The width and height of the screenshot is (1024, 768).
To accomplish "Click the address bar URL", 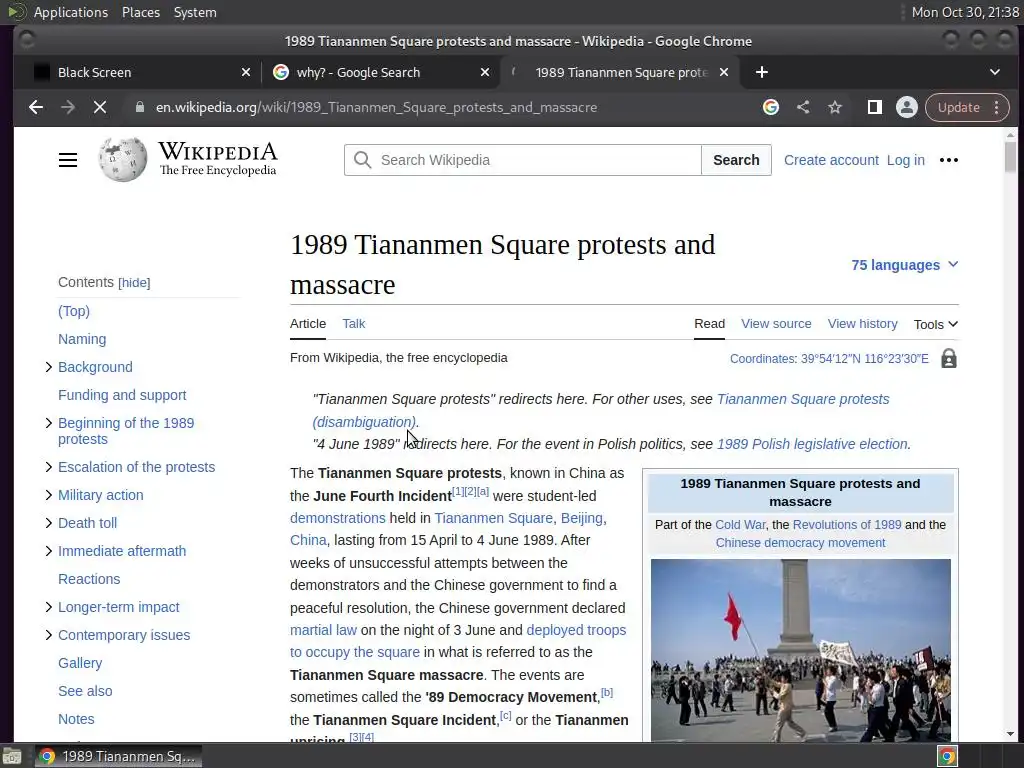I will (x=376, y=108).
